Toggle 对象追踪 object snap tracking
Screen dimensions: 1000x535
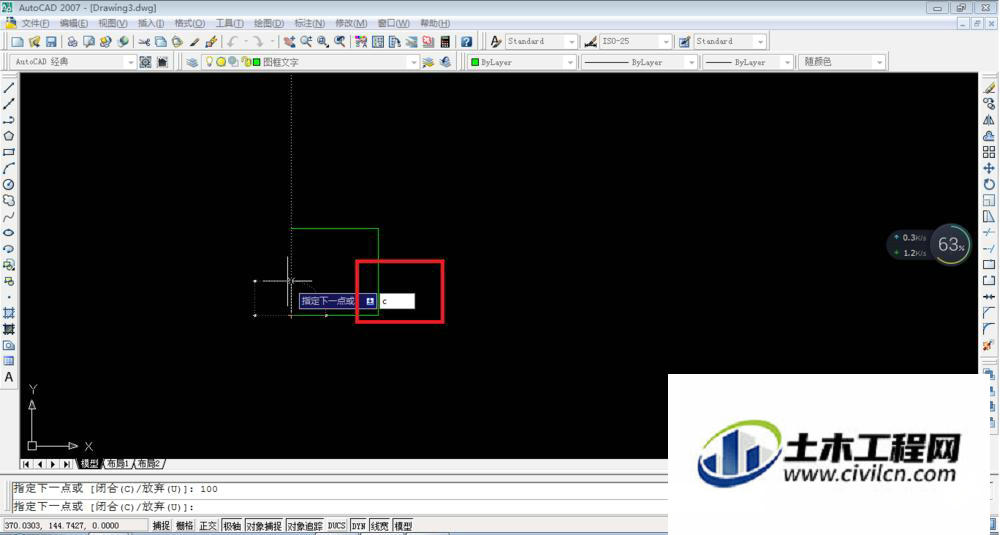(305, 526)
